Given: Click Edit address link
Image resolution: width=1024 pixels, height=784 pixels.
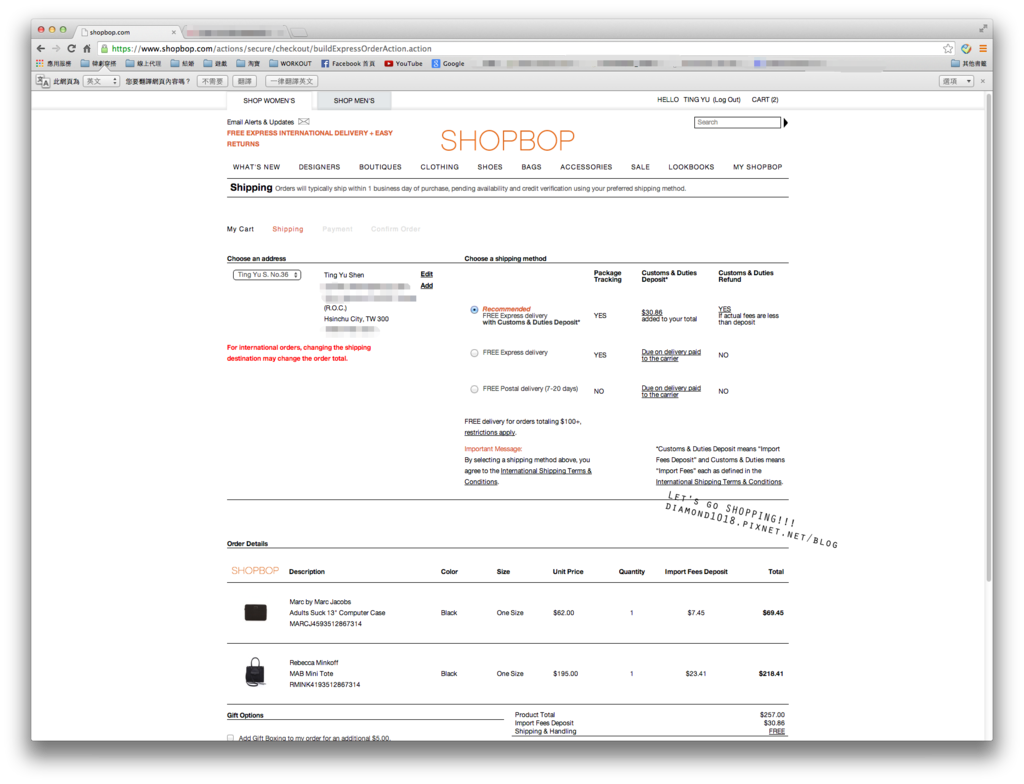Looking at the screenshot, I should click(x=426, y=274).
